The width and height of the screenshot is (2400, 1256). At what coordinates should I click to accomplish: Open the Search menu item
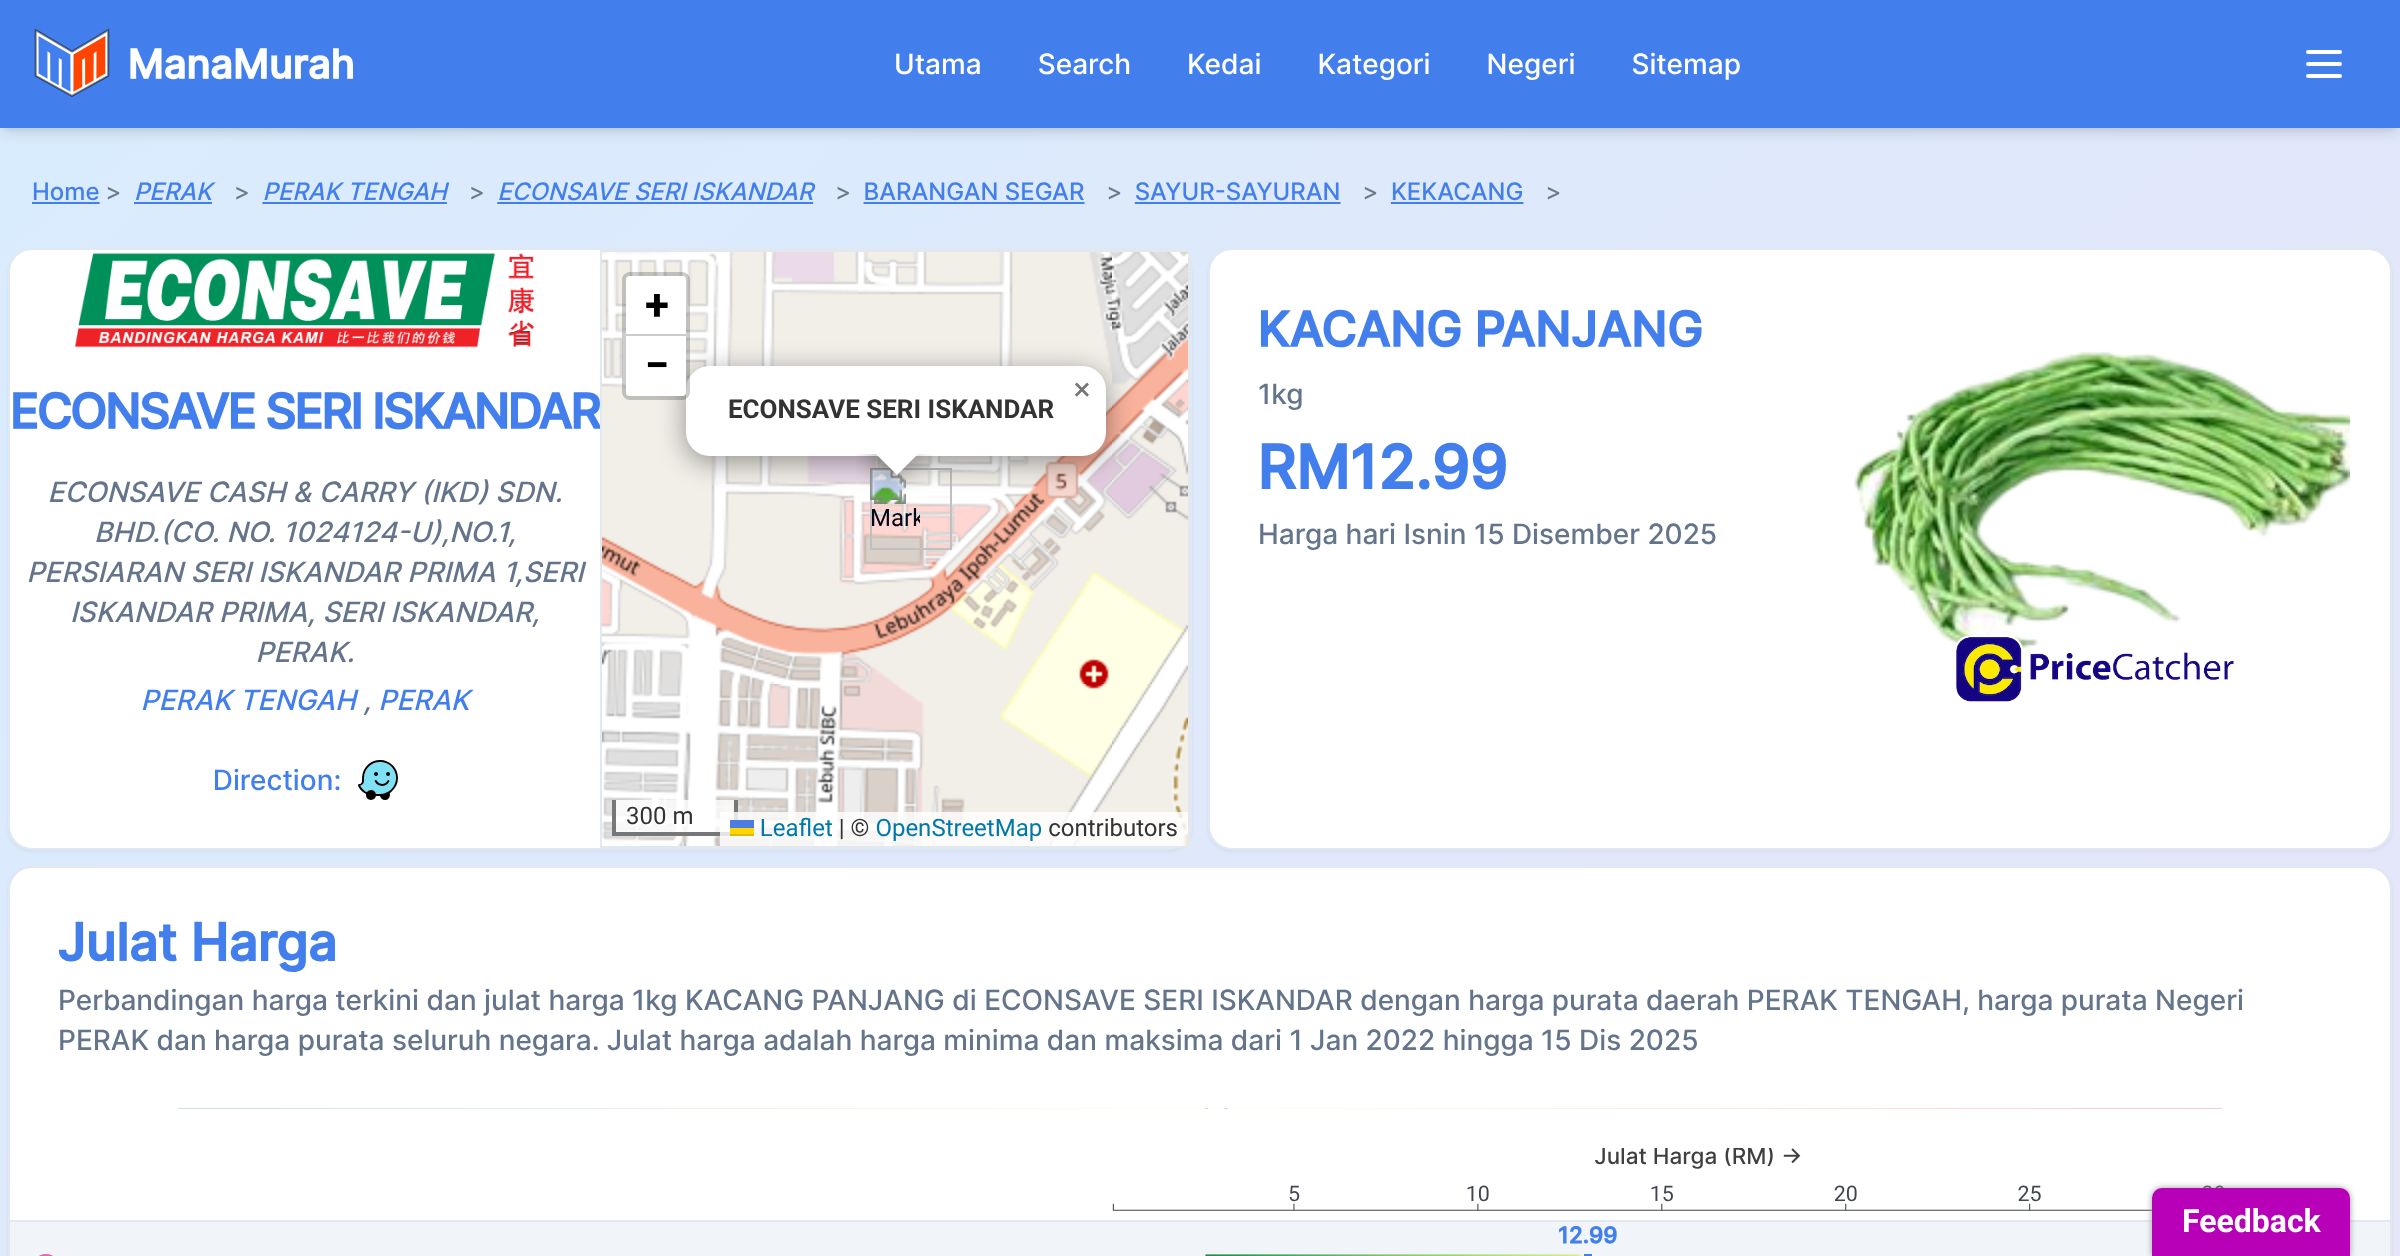point(1084,64)
